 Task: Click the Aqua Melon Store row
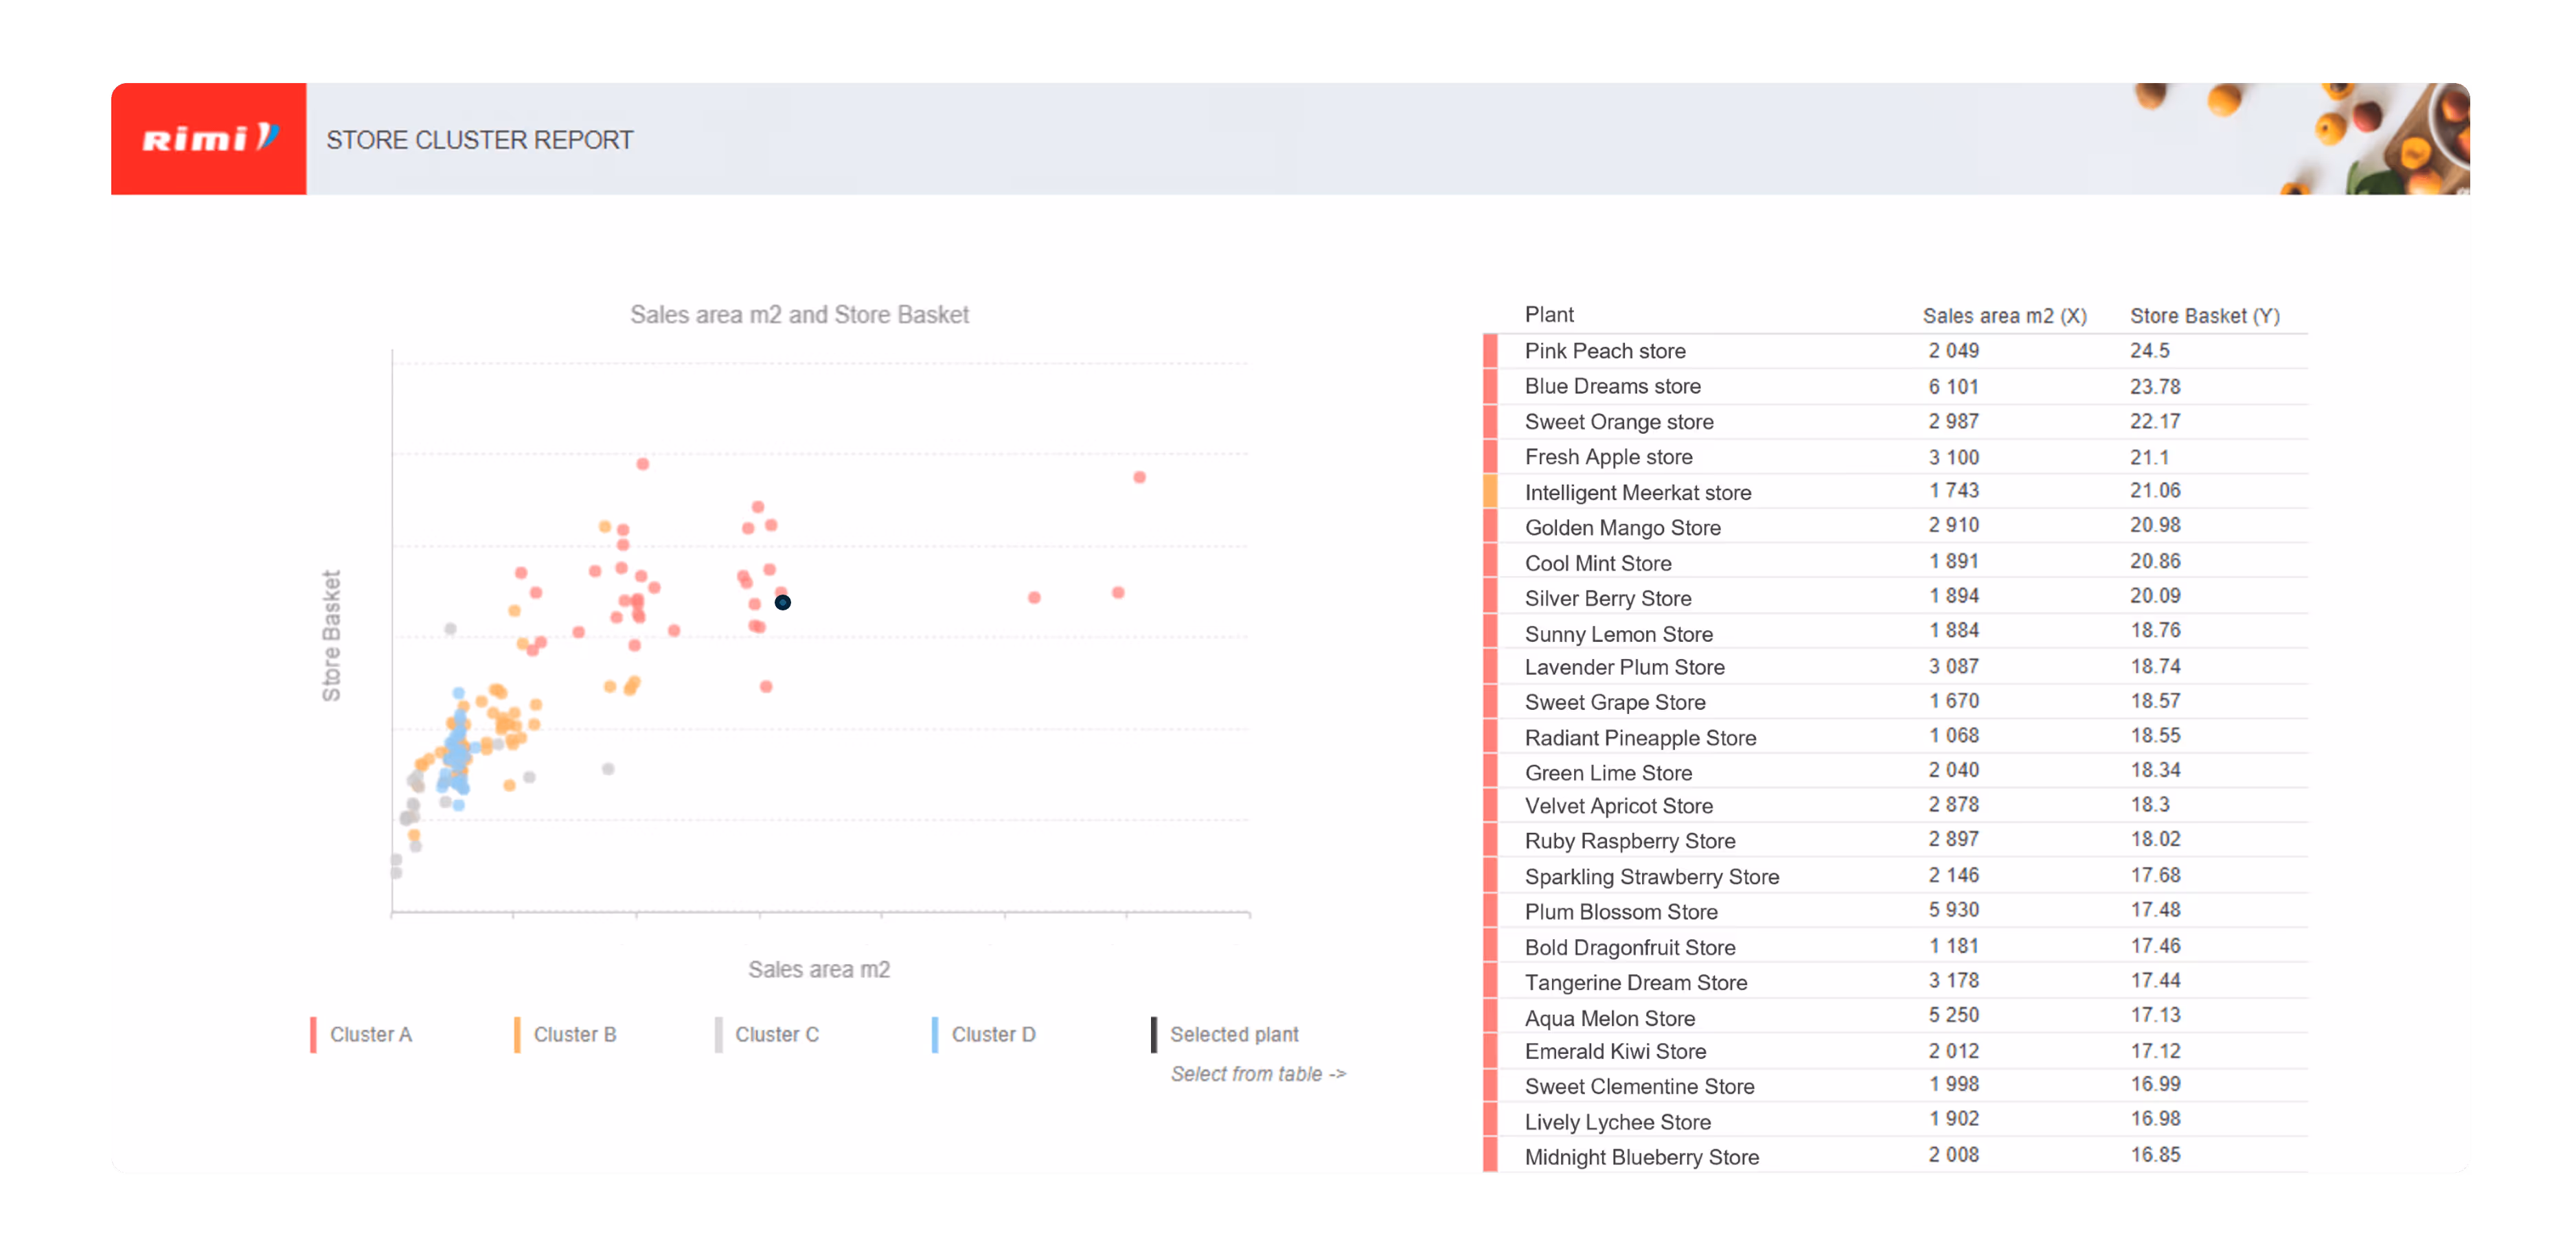(x=1609, y=1018)
